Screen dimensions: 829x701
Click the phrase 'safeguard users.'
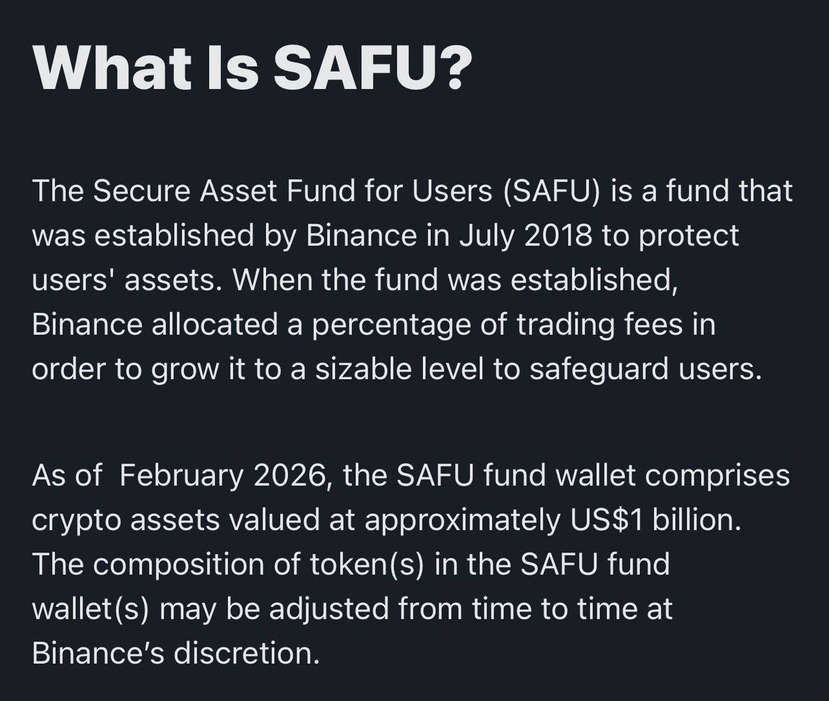646,369
